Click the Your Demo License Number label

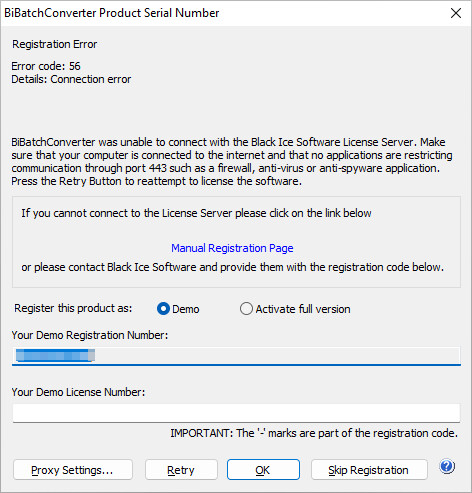pos(78,392)
